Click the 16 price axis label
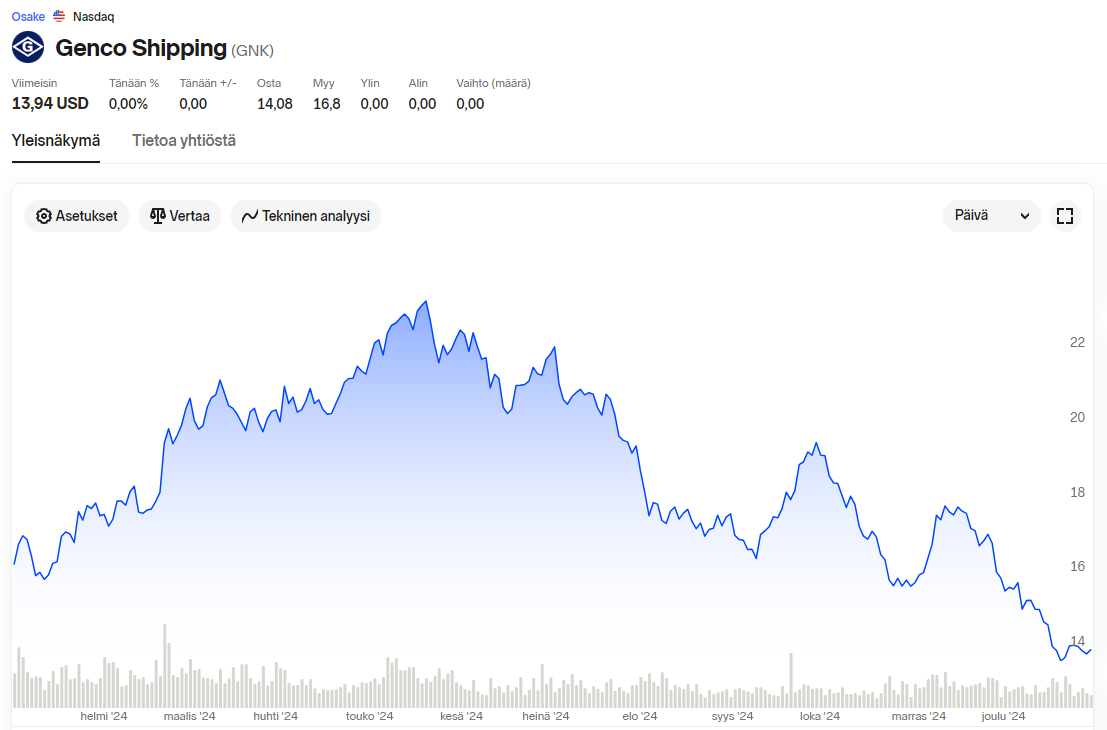 tap(1077, 566)
